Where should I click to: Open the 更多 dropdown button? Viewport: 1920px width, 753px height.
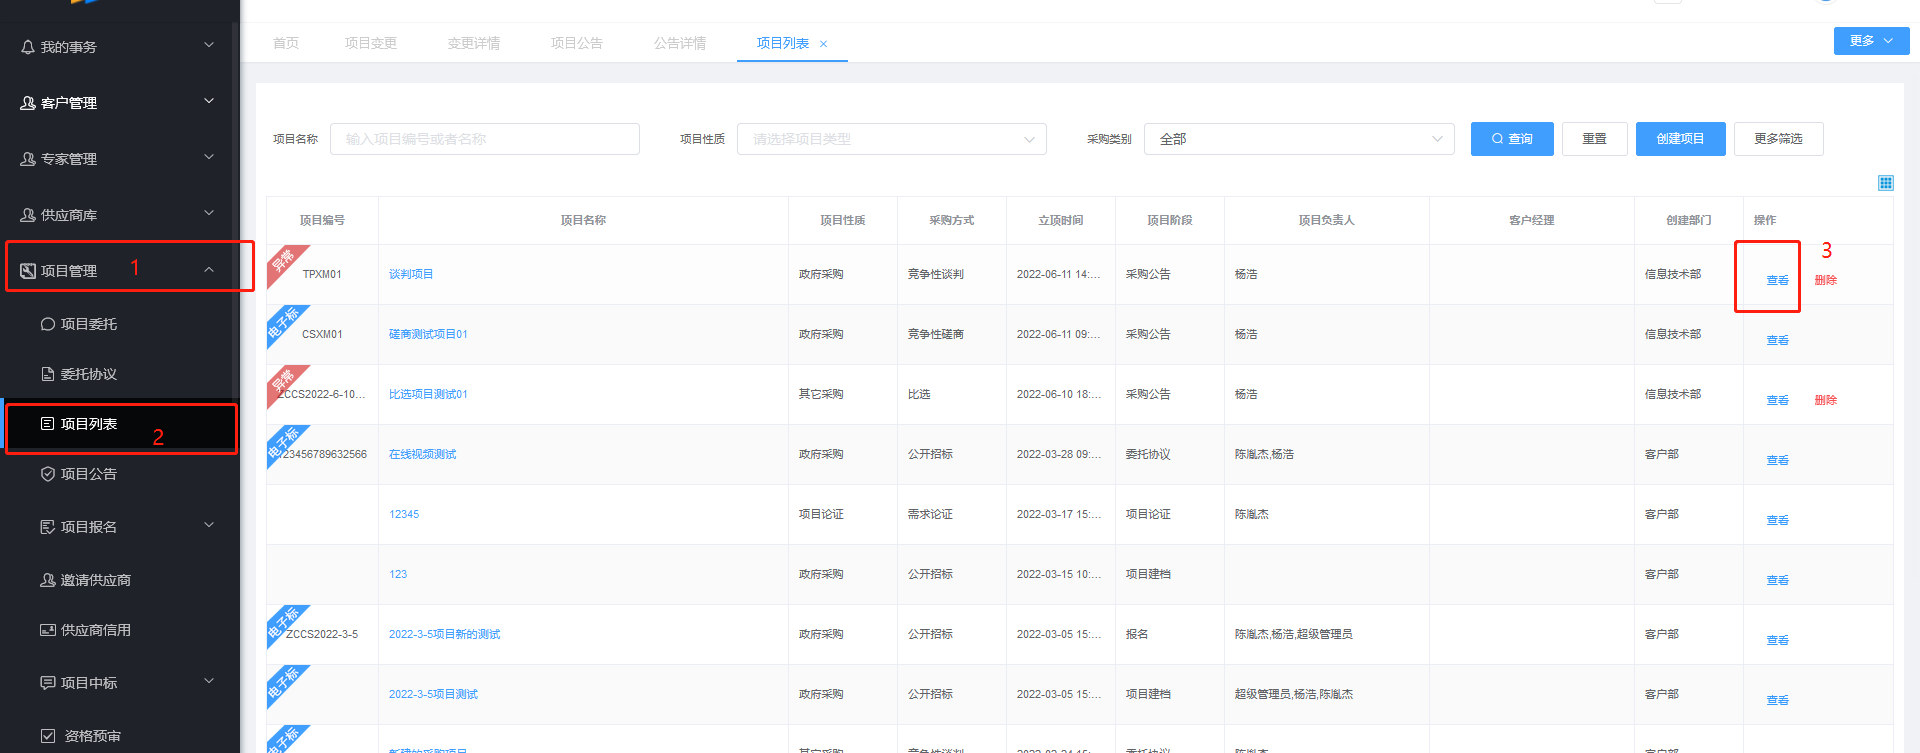[x=1872, y=41]
